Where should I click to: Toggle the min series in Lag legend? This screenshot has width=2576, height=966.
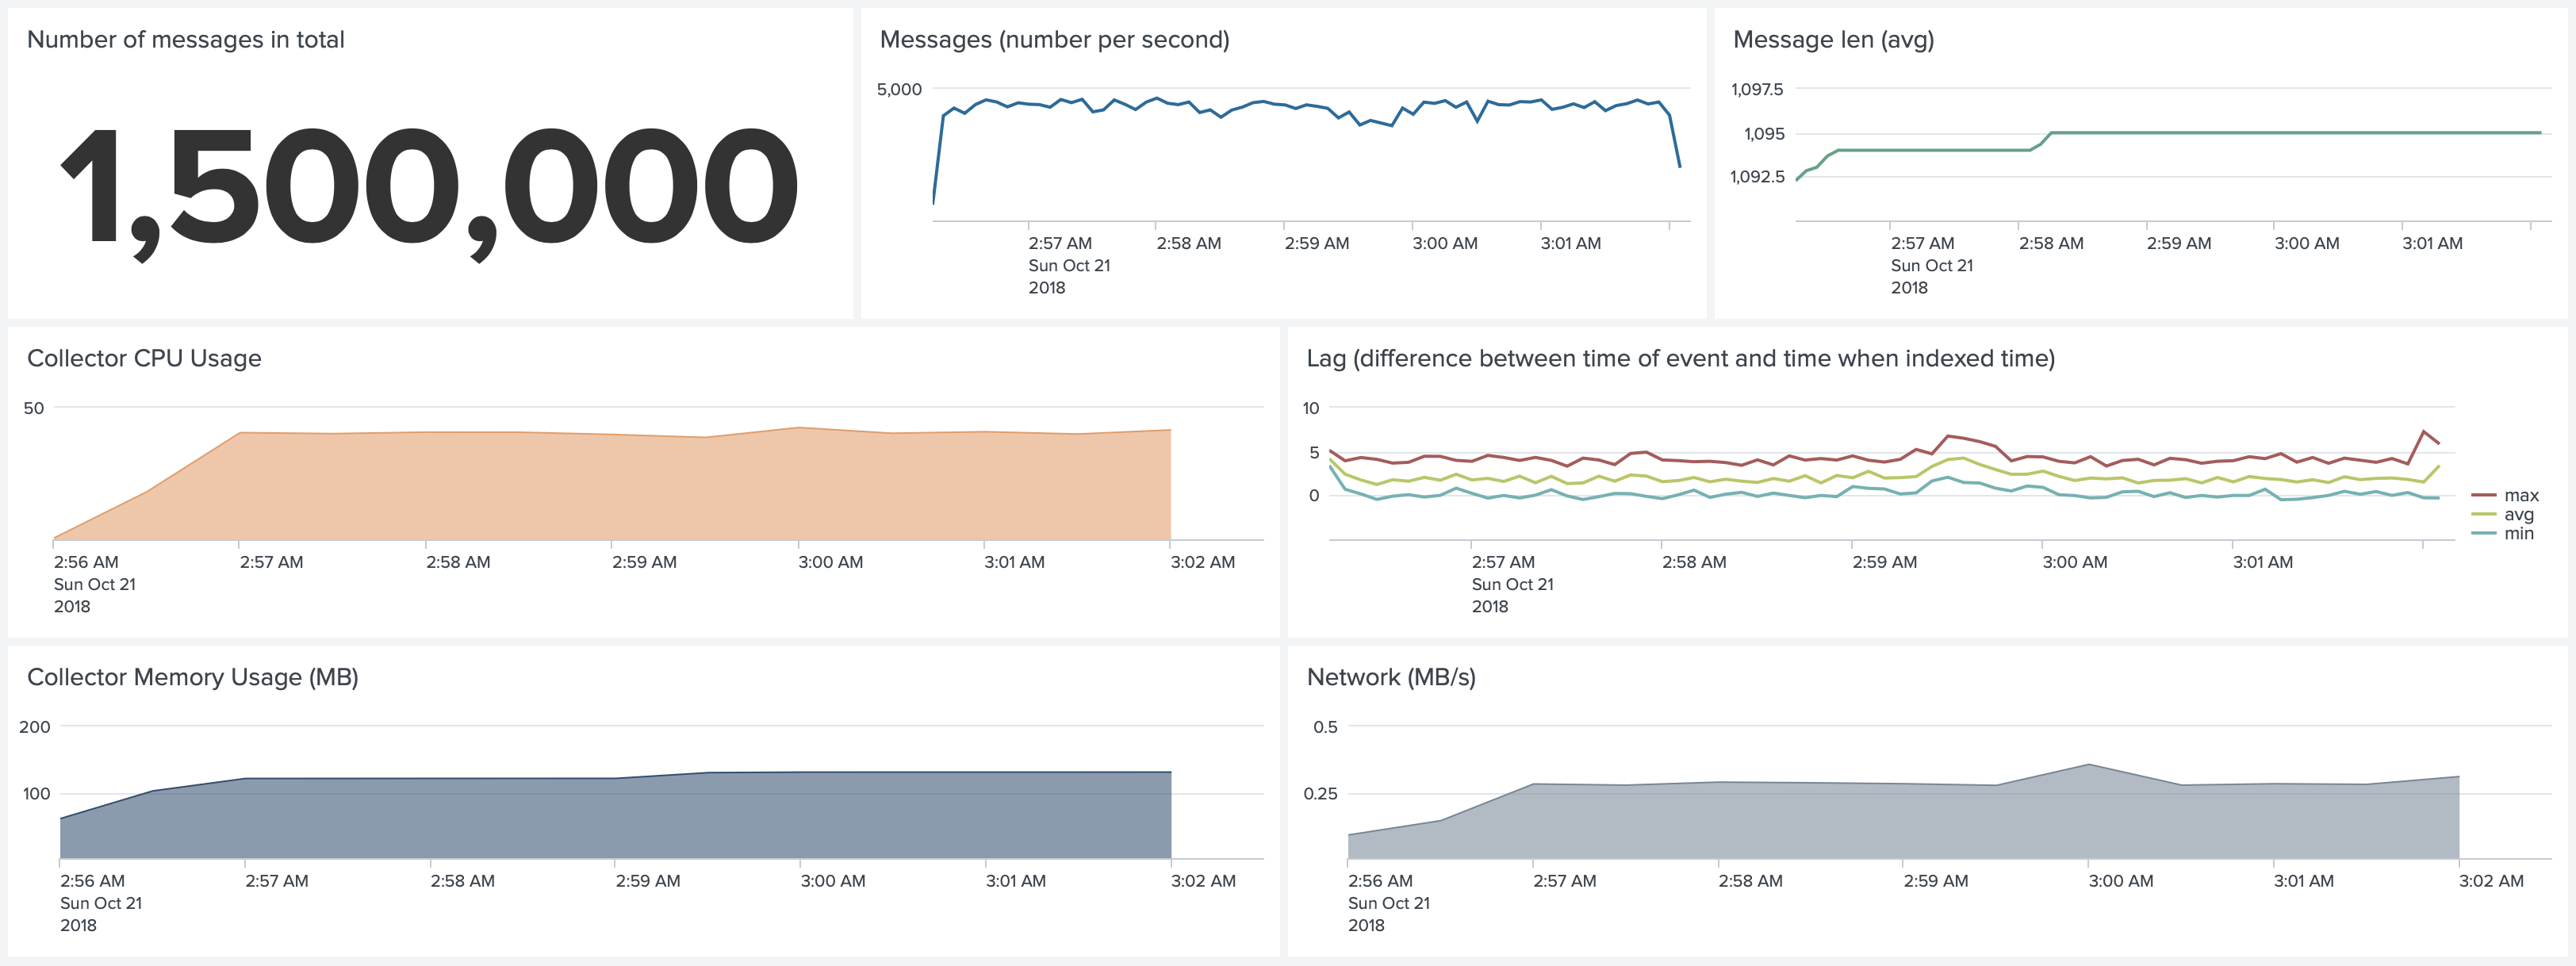[2518, 533]
